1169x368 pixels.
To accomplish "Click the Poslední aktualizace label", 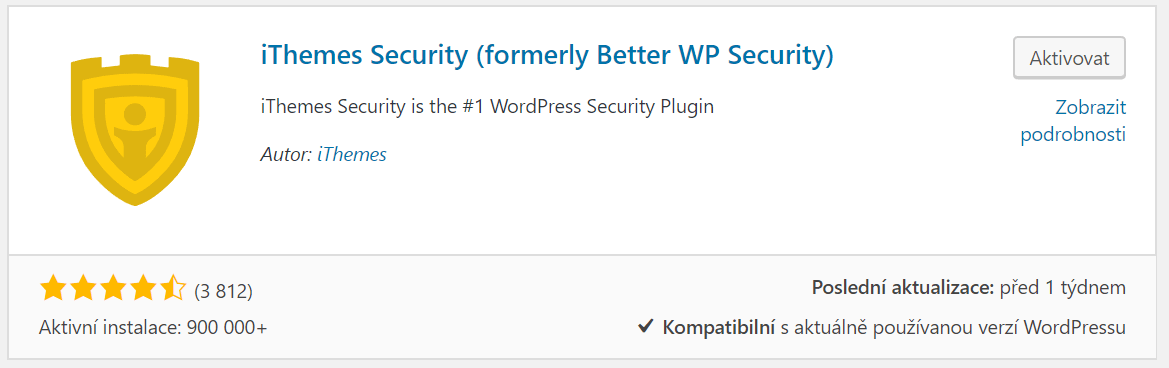I will pos(903,288).
